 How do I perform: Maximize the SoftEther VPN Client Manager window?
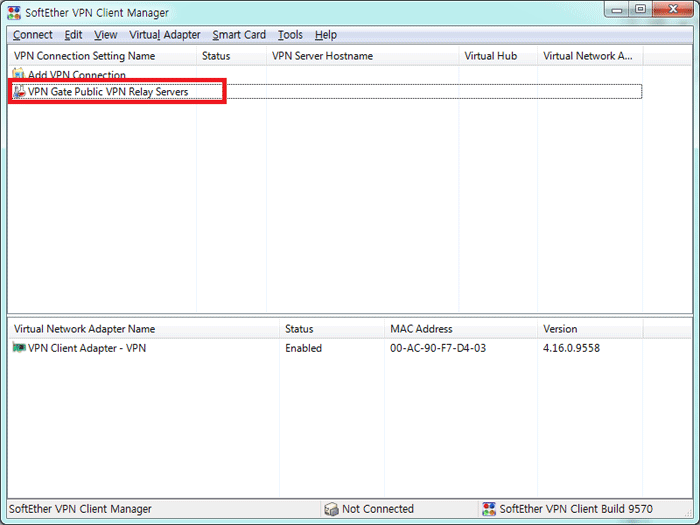click(x=640, y=9)
